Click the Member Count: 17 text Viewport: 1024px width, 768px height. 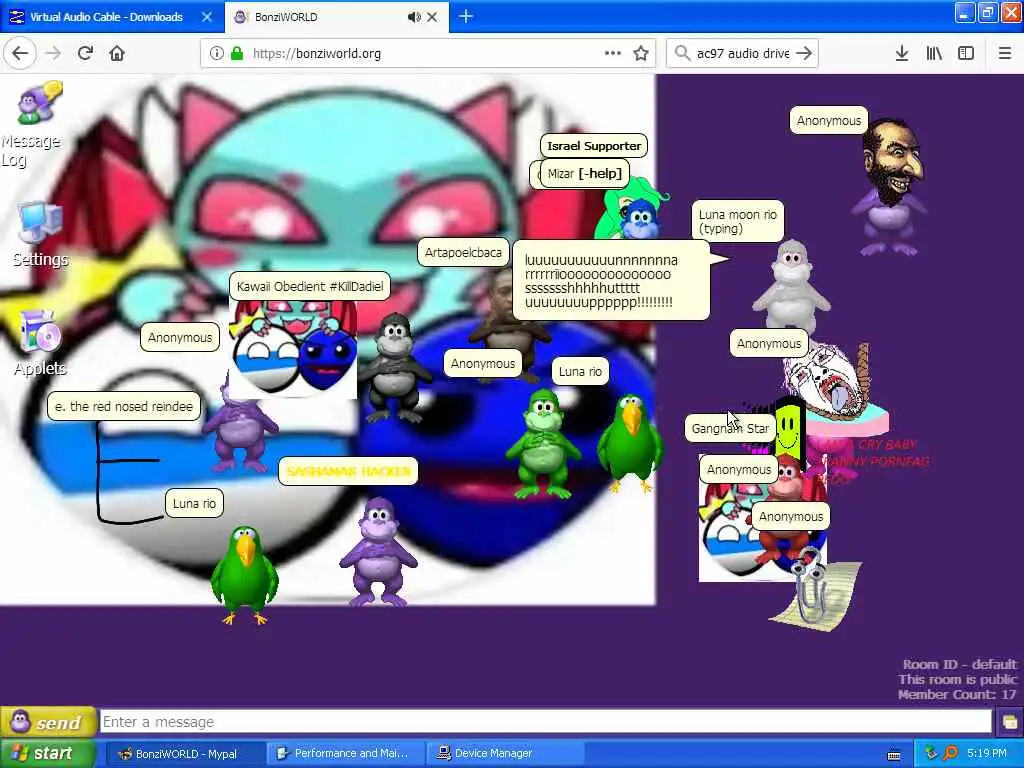click(957, 695)
